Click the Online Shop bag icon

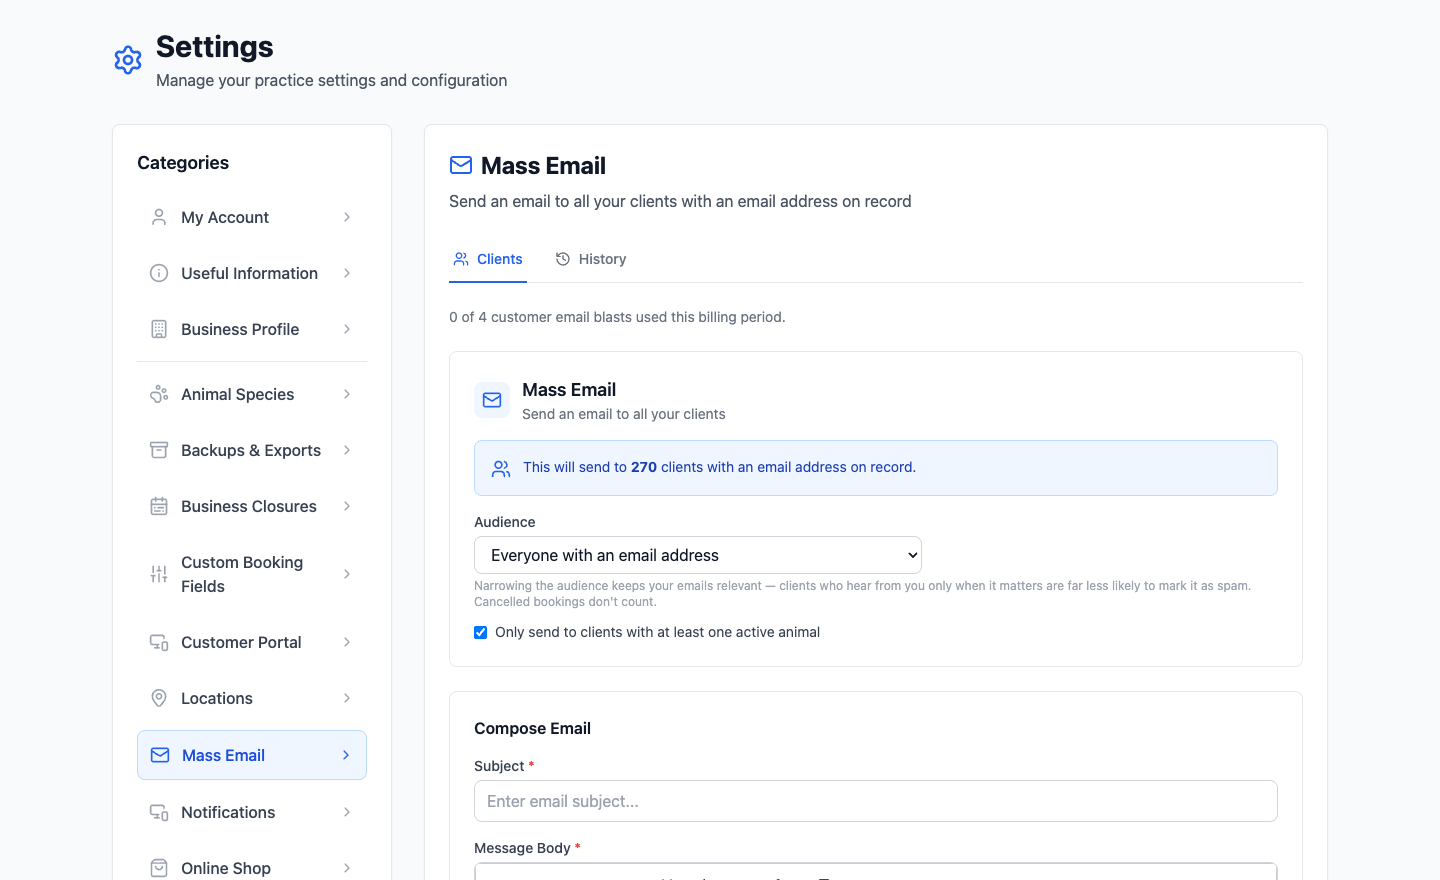(x=159, y=868)
